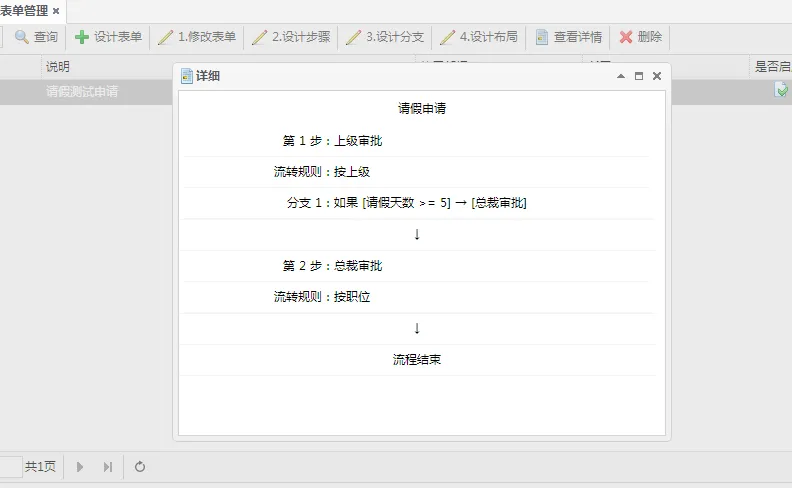Close the 表单管理 tab
Viewport: 792px width, 488px height.
click(x=56, y=11)
